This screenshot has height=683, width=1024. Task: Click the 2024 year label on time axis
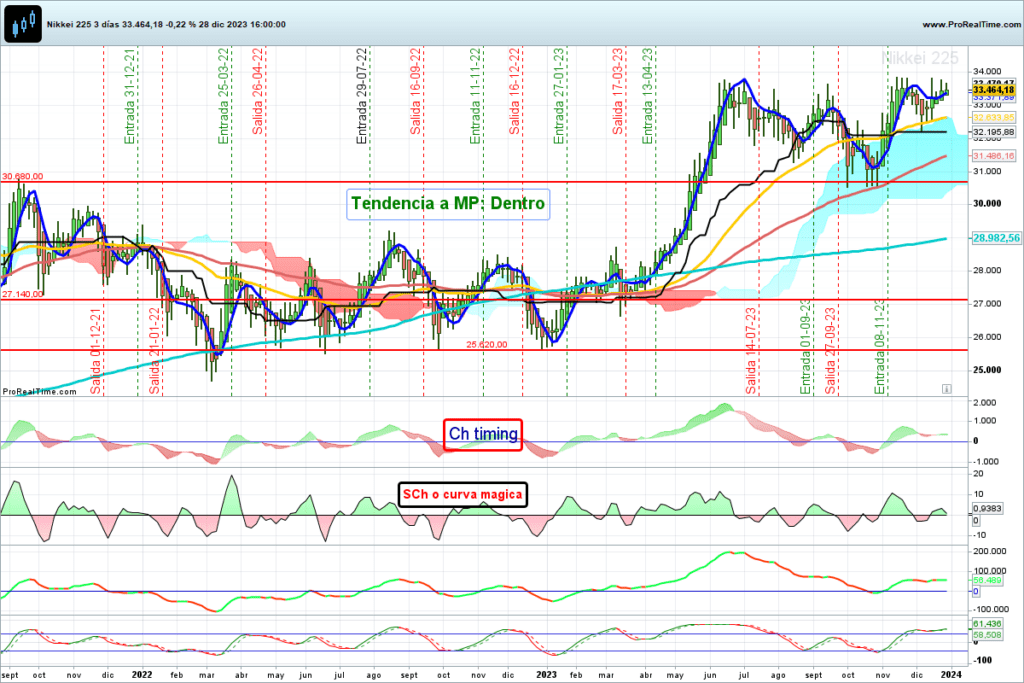tap(951, 675)
